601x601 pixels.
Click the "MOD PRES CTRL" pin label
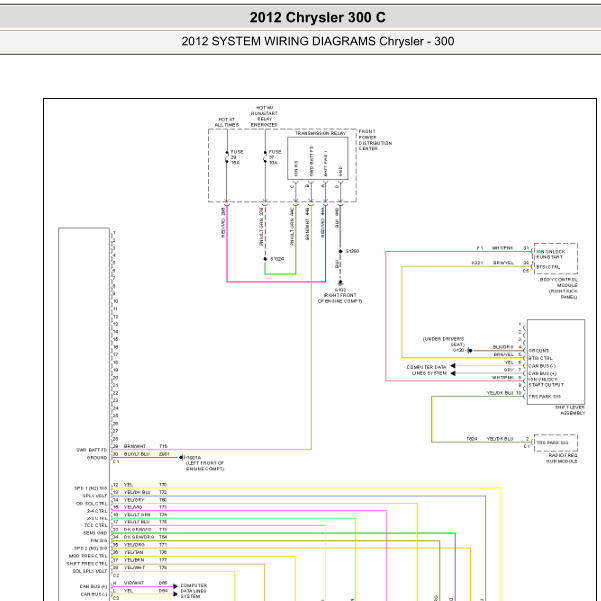pos(88,556)
